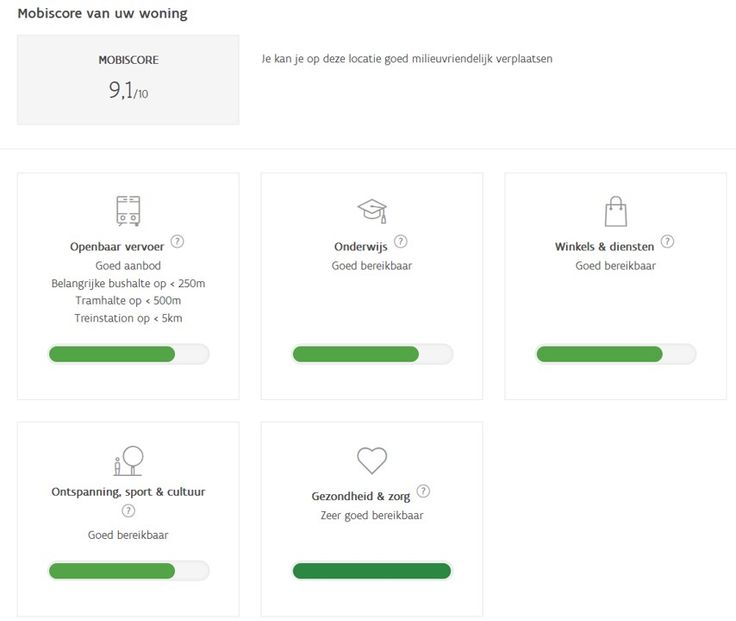Click the Gezondheid & zorg heading
The width and height of the screenshot is (736, 621).
coord(361,496)
